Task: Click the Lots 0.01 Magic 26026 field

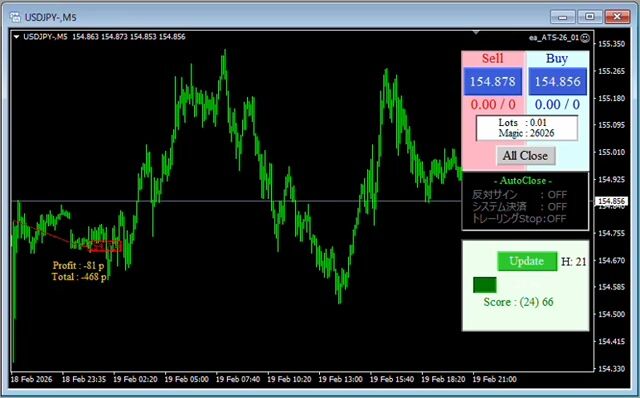Action: 527,128
